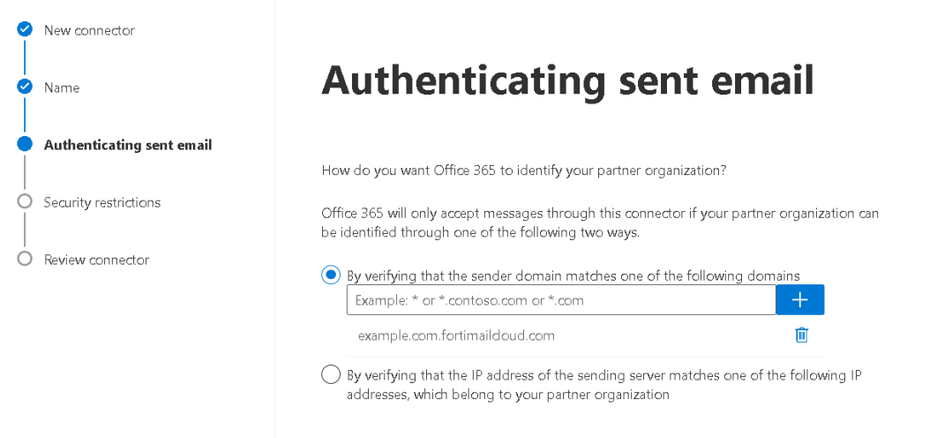Image resolution: width=937 pixels, height=438 pixels.
Task: Click the Name step checkmark icon
Action: point(25,87)
